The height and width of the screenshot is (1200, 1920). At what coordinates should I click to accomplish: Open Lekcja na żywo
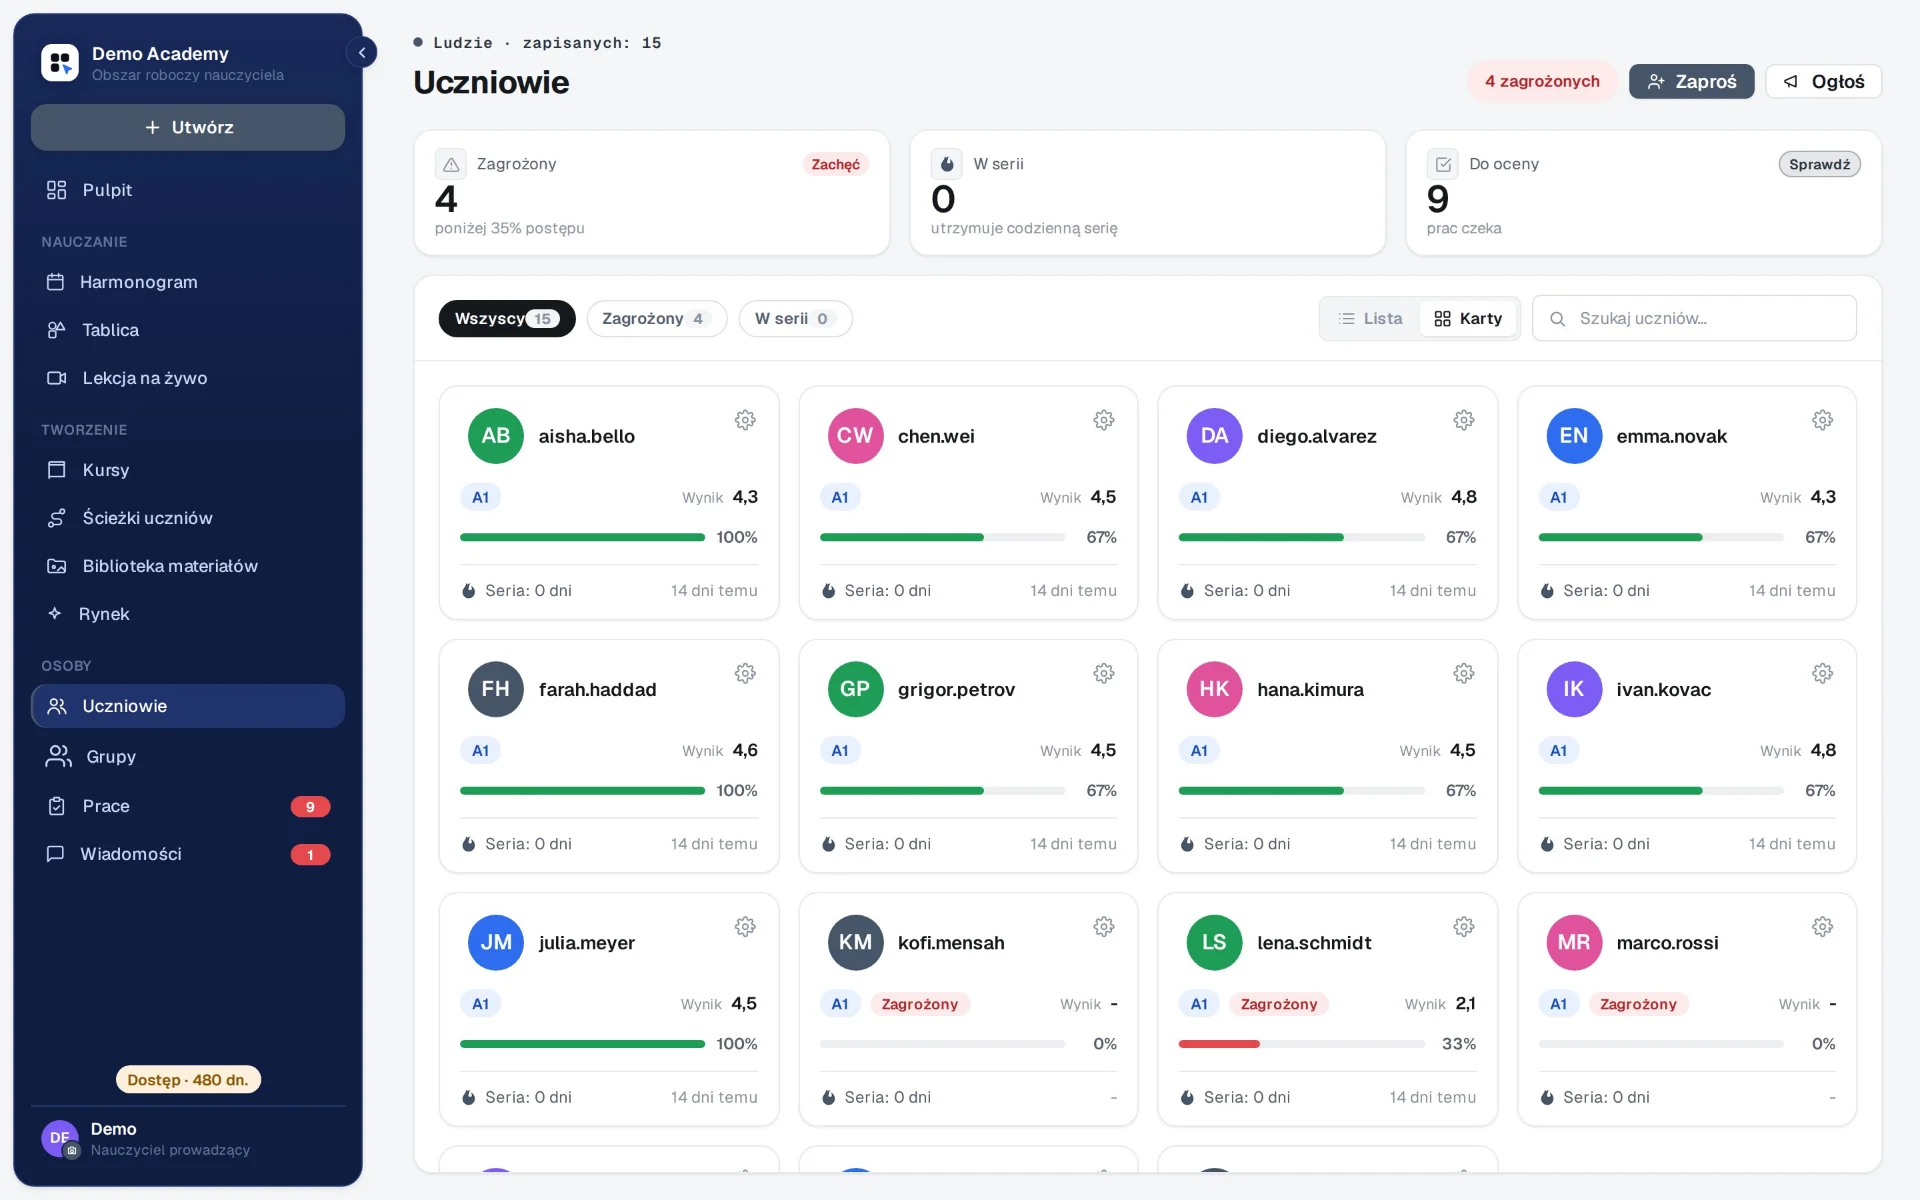pos(188,378)
